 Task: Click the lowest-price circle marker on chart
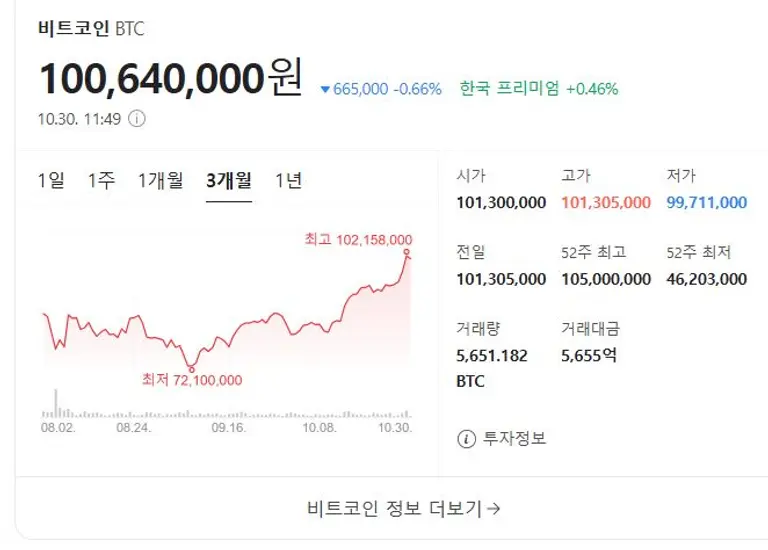coord(190,367)
